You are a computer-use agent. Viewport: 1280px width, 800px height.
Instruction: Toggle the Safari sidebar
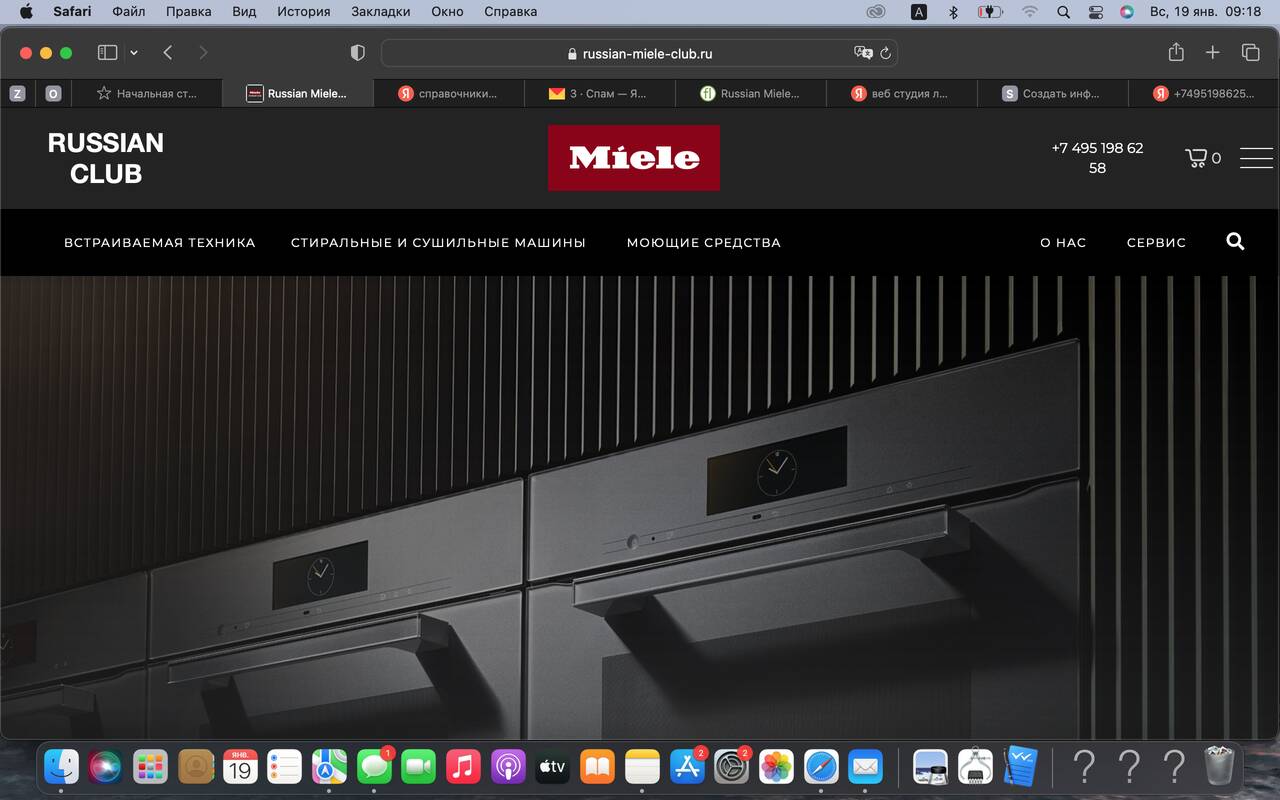tap(107, 53)
